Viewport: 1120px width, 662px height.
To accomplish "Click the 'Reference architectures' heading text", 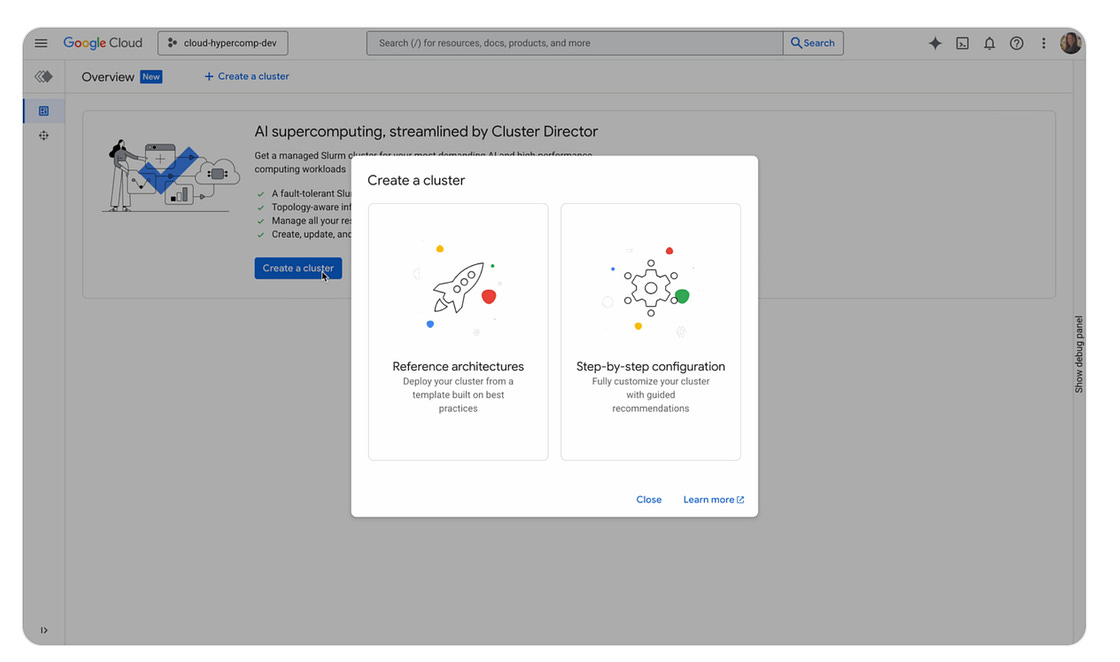I will pos(458,366).
